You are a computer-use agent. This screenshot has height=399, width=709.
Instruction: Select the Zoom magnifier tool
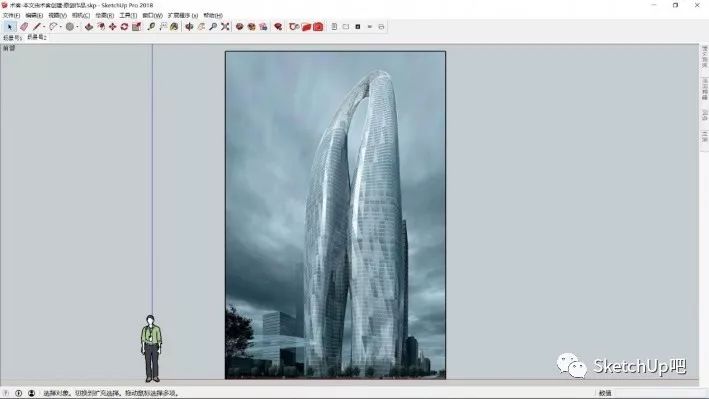(x=213, y=27)
